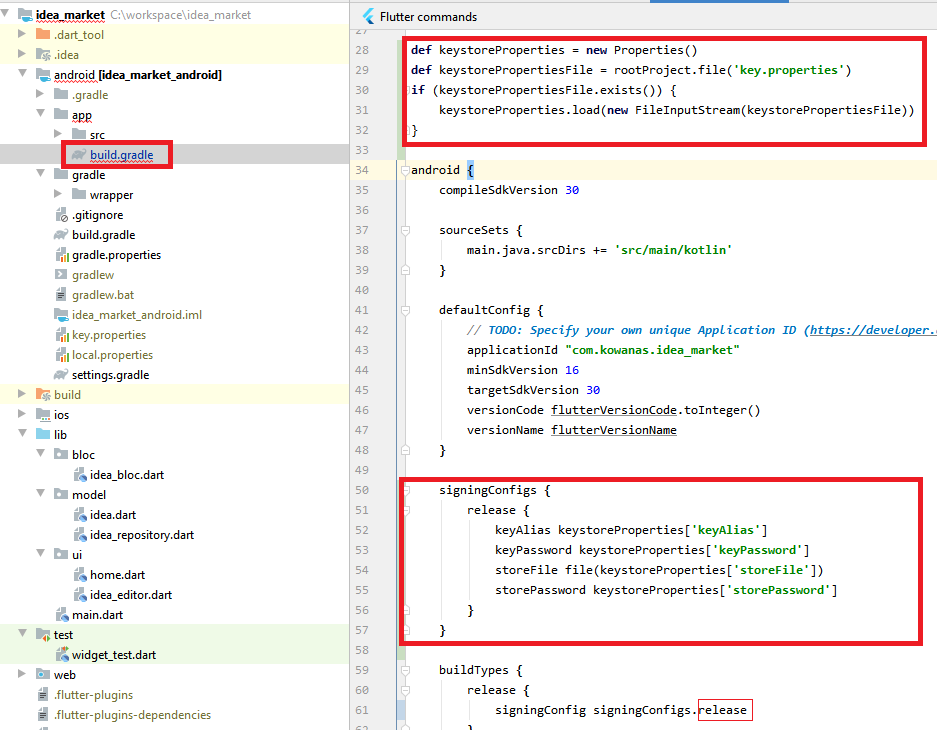Screen dimensions: 937x730
Task: Collapse the ui folder
Action: tap(41, 554)
